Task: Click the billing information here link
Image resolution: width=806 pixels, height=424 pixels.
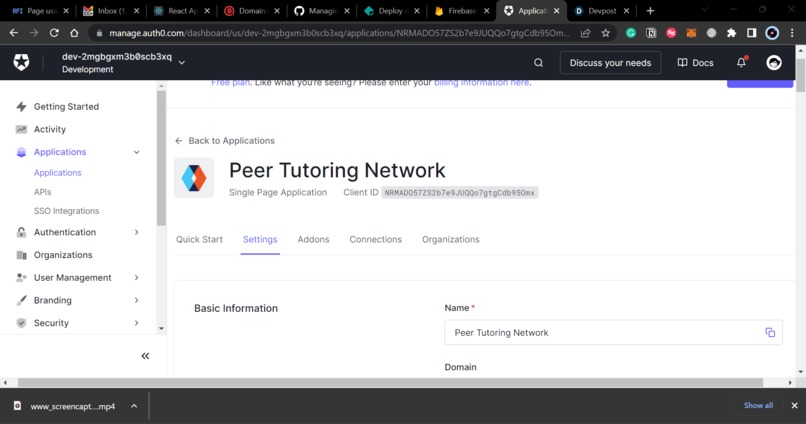Action: [483, 83]
